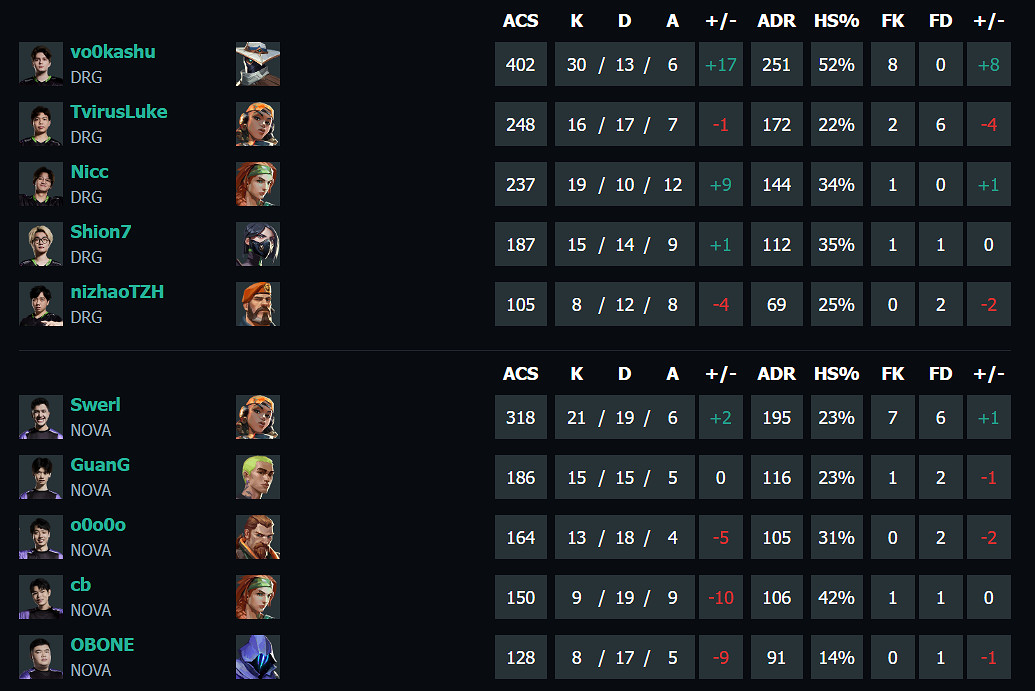Screen dimensions: 1035x691
Task: Click GuanG's player photo thumbnail
Action: point(41,478)
